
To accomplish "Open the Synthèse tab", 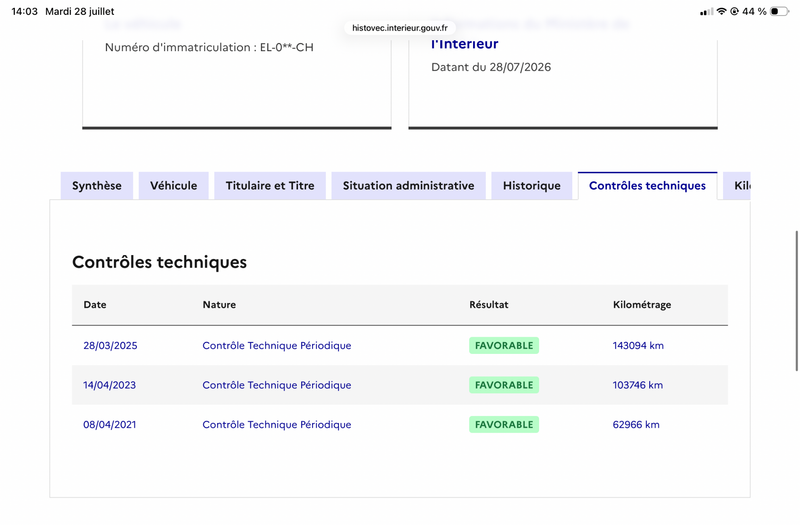I will (x=96, y=186).
